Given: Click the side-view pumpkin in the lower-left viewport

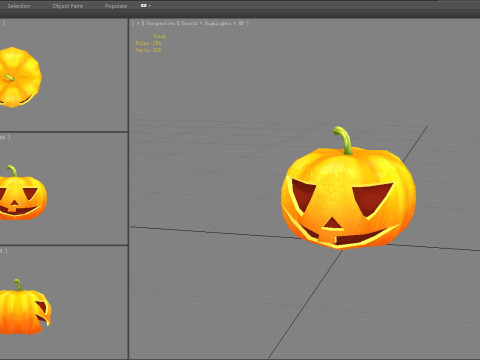Looking at the screenshot, I should pos(25,307).
